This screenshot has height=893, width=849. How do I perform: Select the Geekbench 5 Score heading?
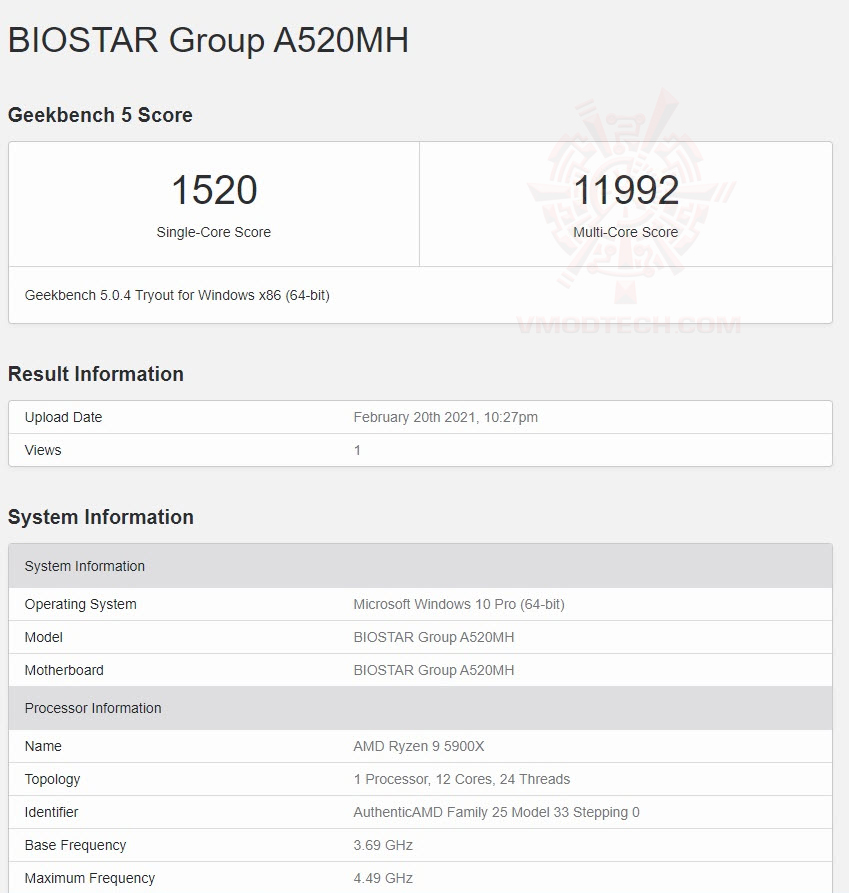(100, 115)
